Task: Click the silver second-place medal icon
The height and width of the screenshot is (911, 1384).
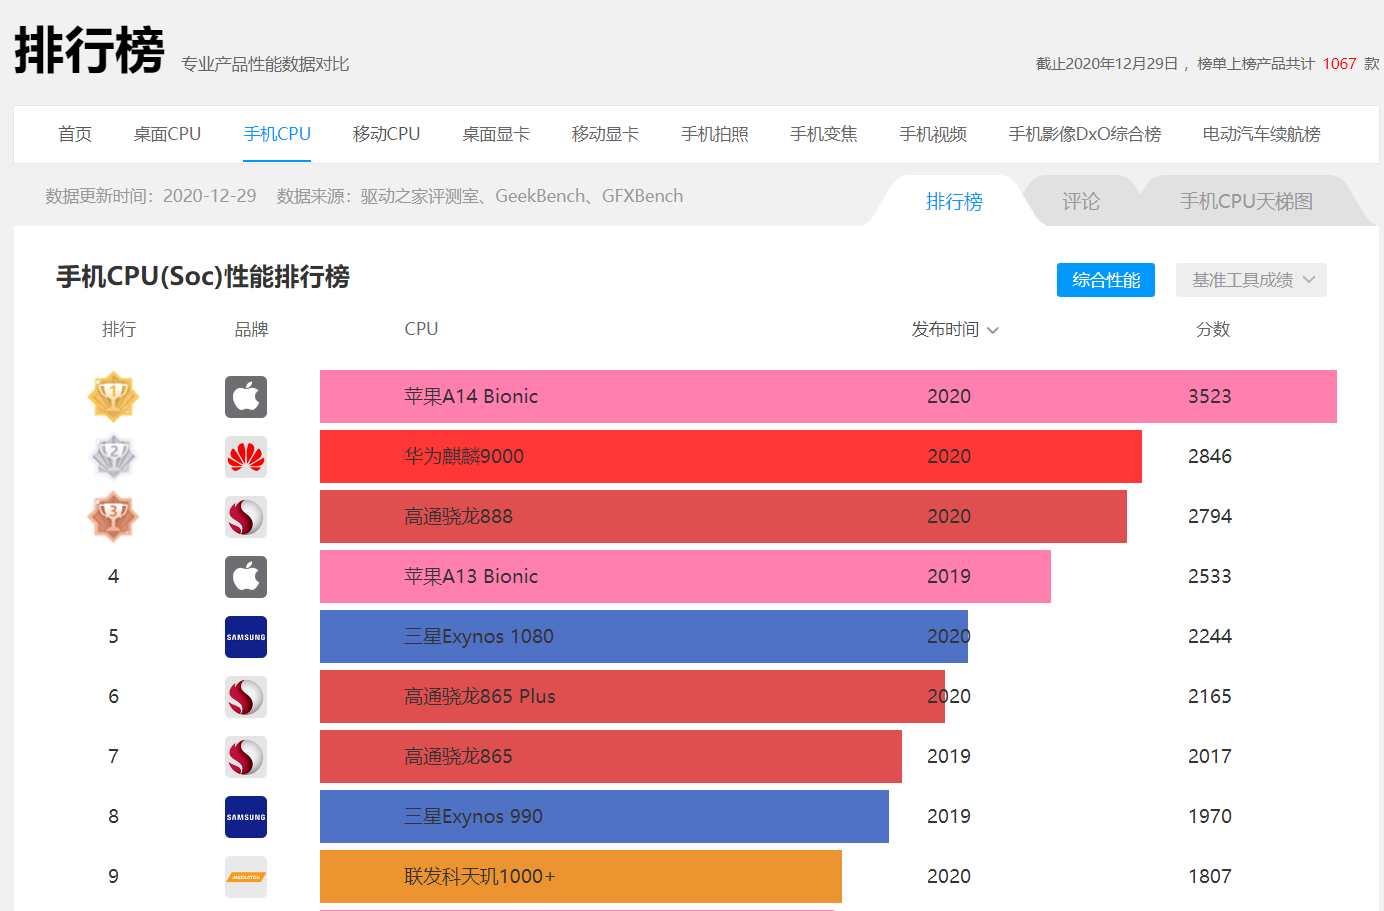Action: pyautogui.click(x=113, y=457)
